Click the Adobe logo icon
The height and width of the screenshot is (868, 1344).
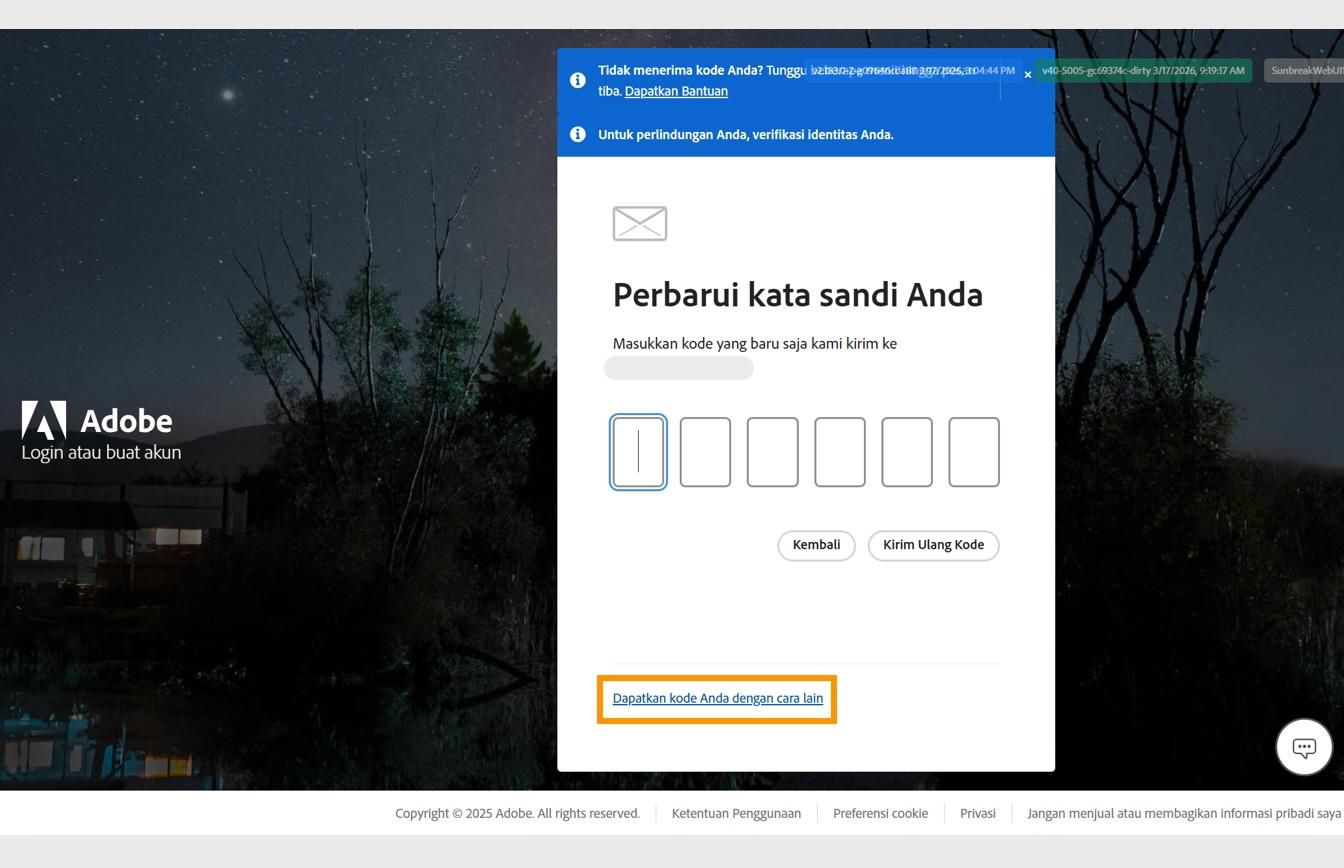coord(44,420)
